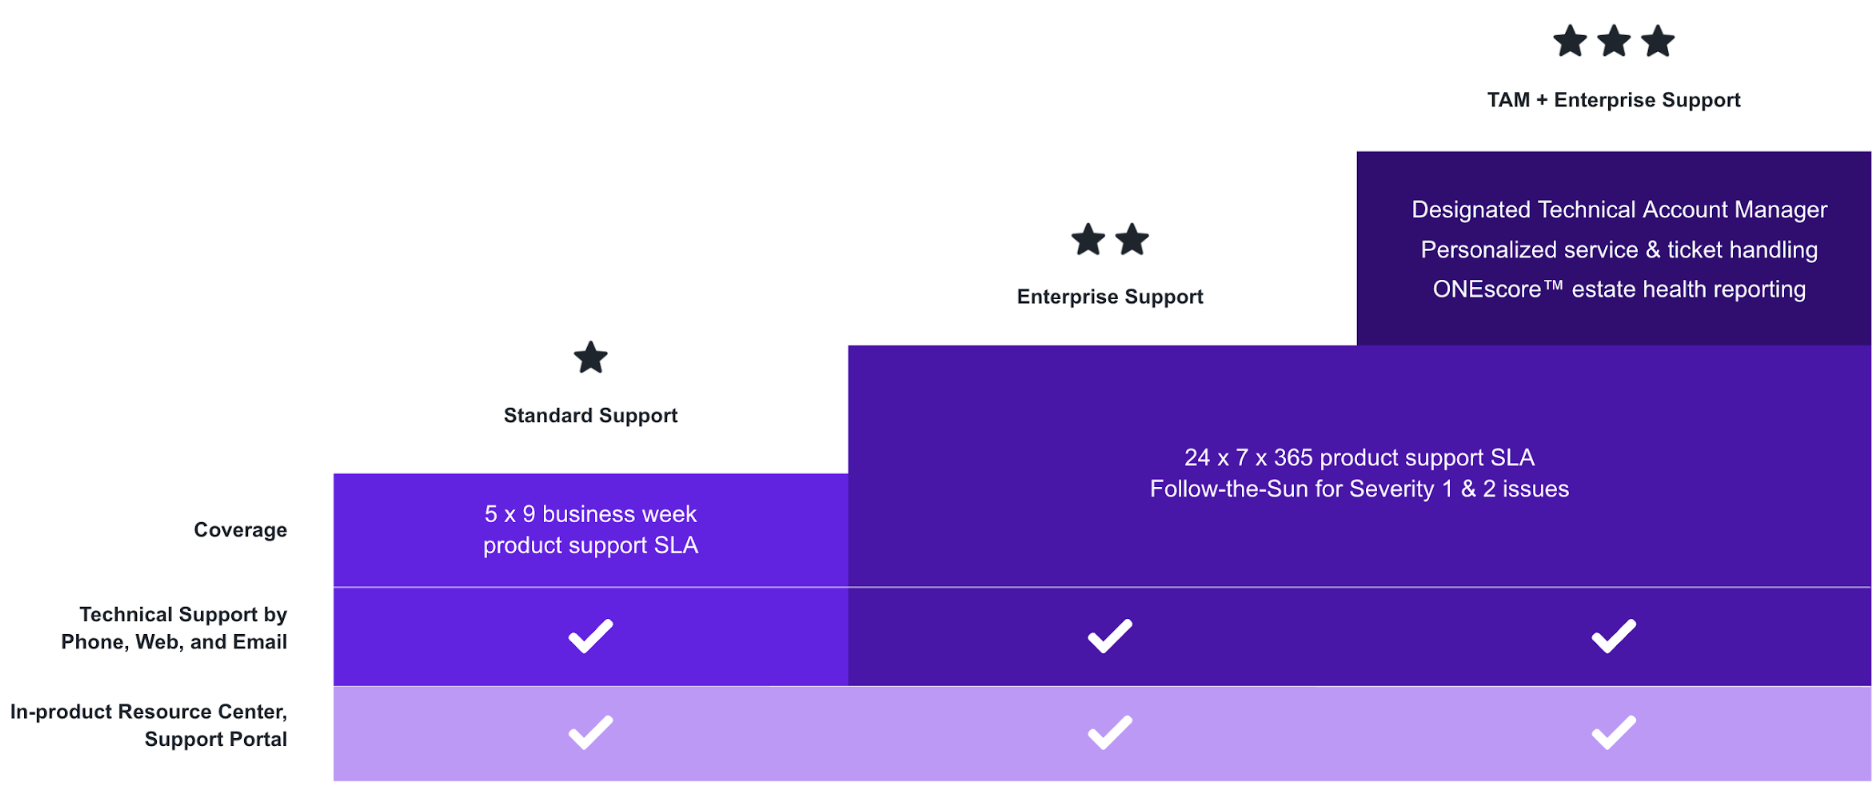Click the single star above Standard Support
Screen dimensions: 1873x805
click(591, 358)
